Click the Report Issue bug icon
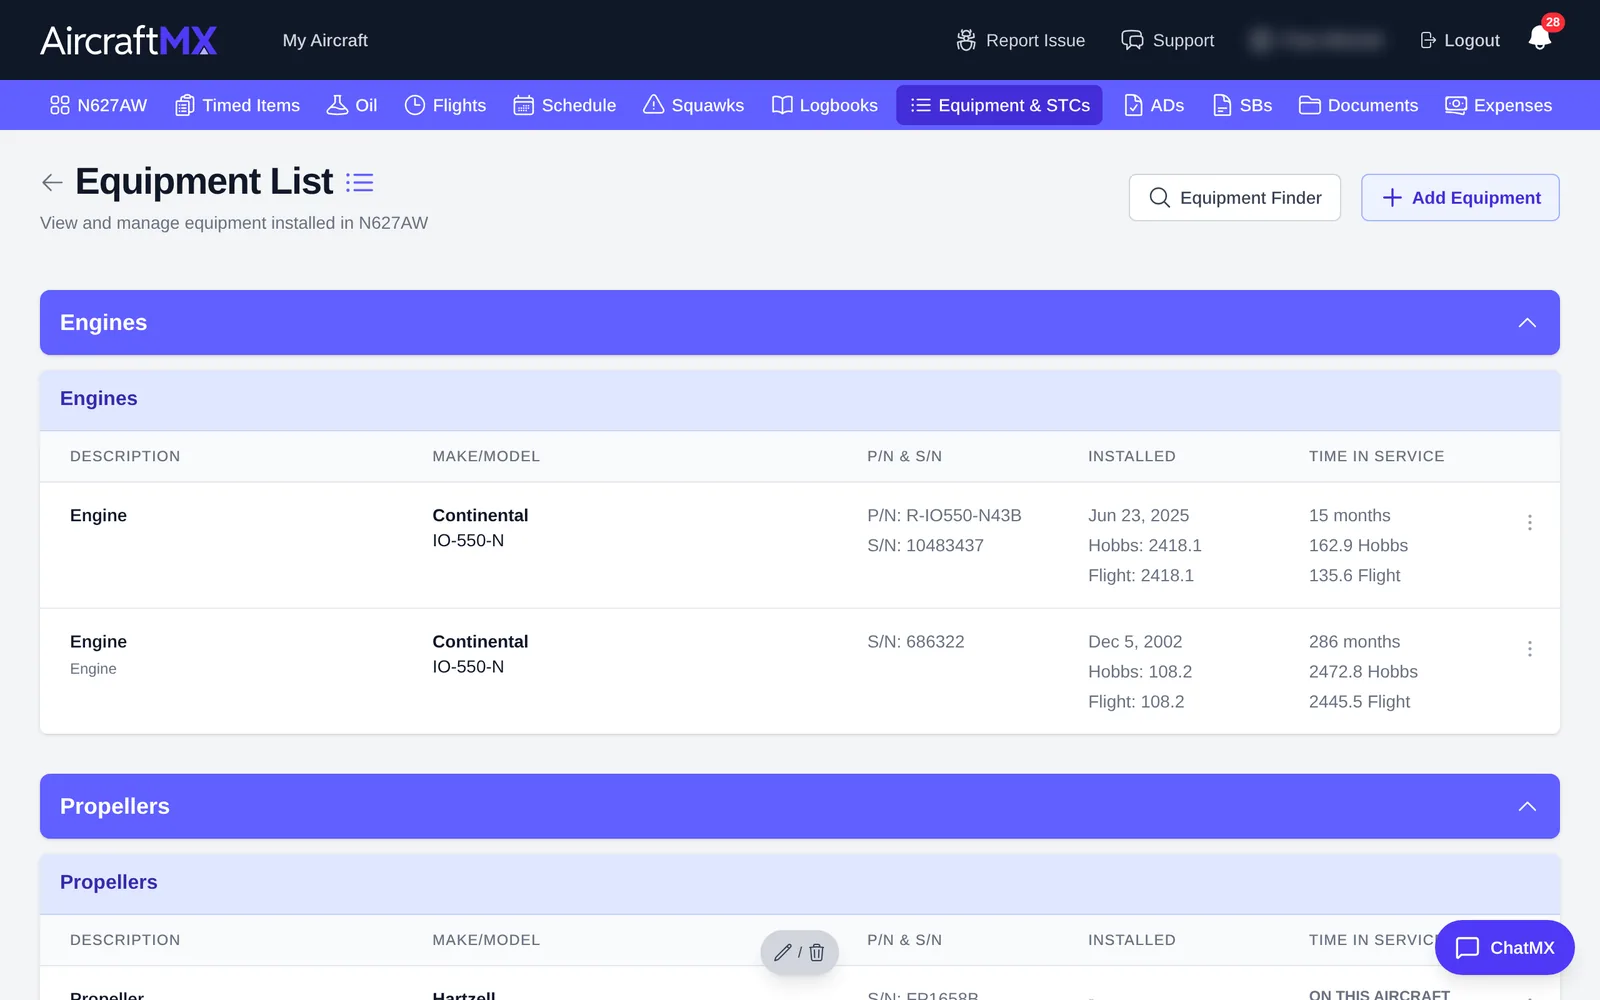This screenshot has height=1000, width=1600. tap(966, 40)
